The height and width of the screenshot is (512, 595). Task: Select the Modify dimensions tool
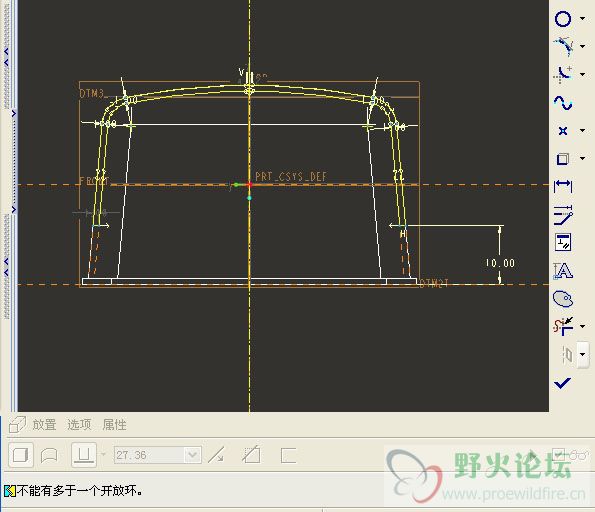(563, 215)
